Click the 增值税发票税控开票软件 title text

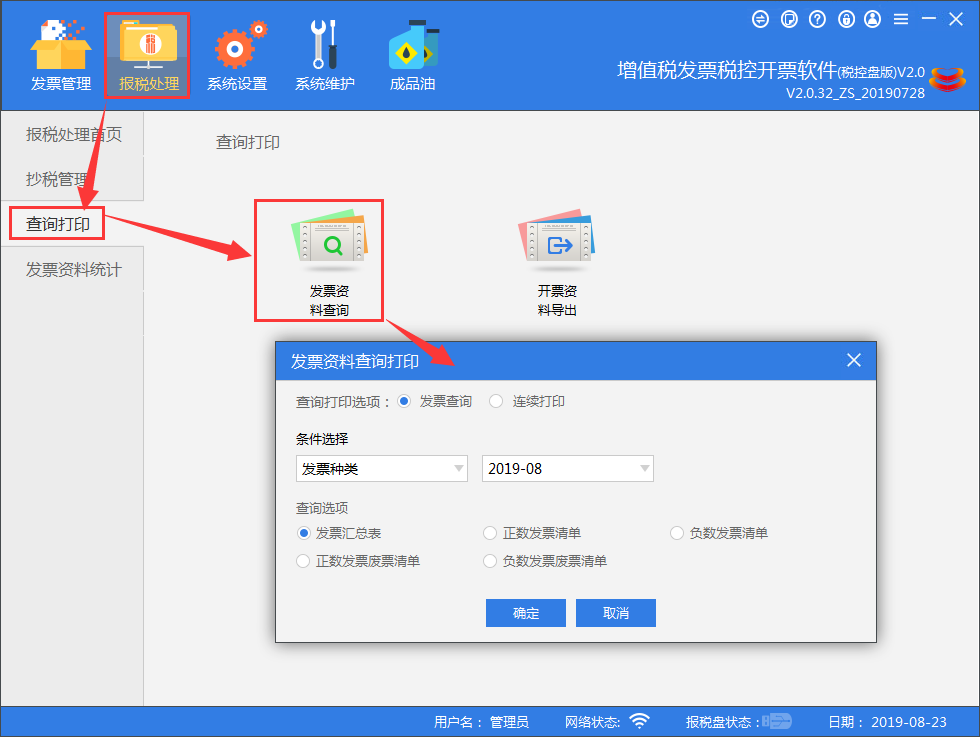727,70
